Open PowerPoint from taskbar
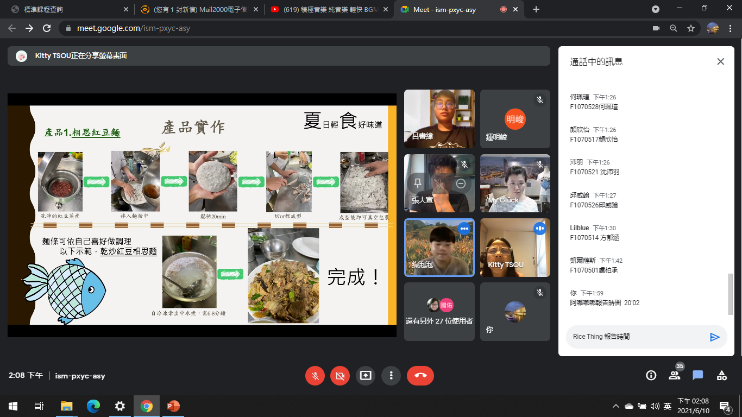Viewport: 742px width, 417px height. point(173,406)
